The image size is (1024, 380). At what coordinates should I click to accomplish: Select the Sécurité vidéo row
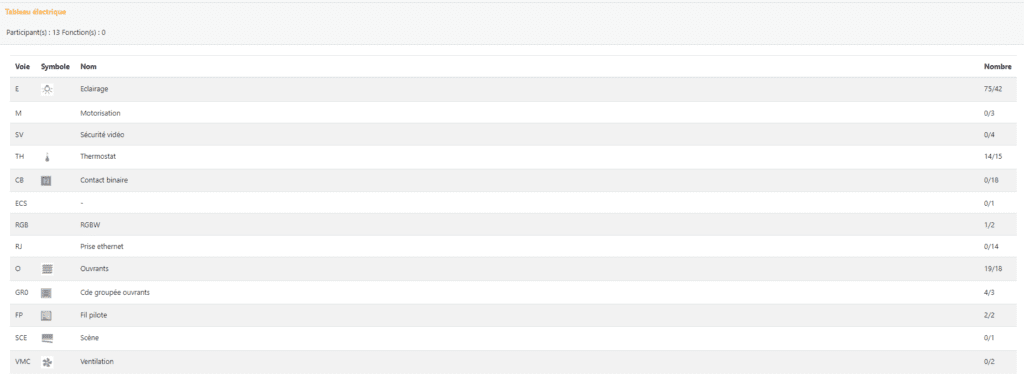[x=512, y=135]
